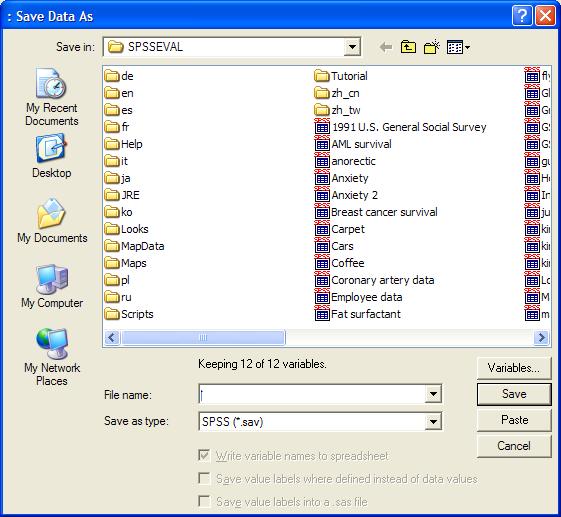The image size is (561, 517).
Task: Select the pl folder
Action: coord(117,280)
